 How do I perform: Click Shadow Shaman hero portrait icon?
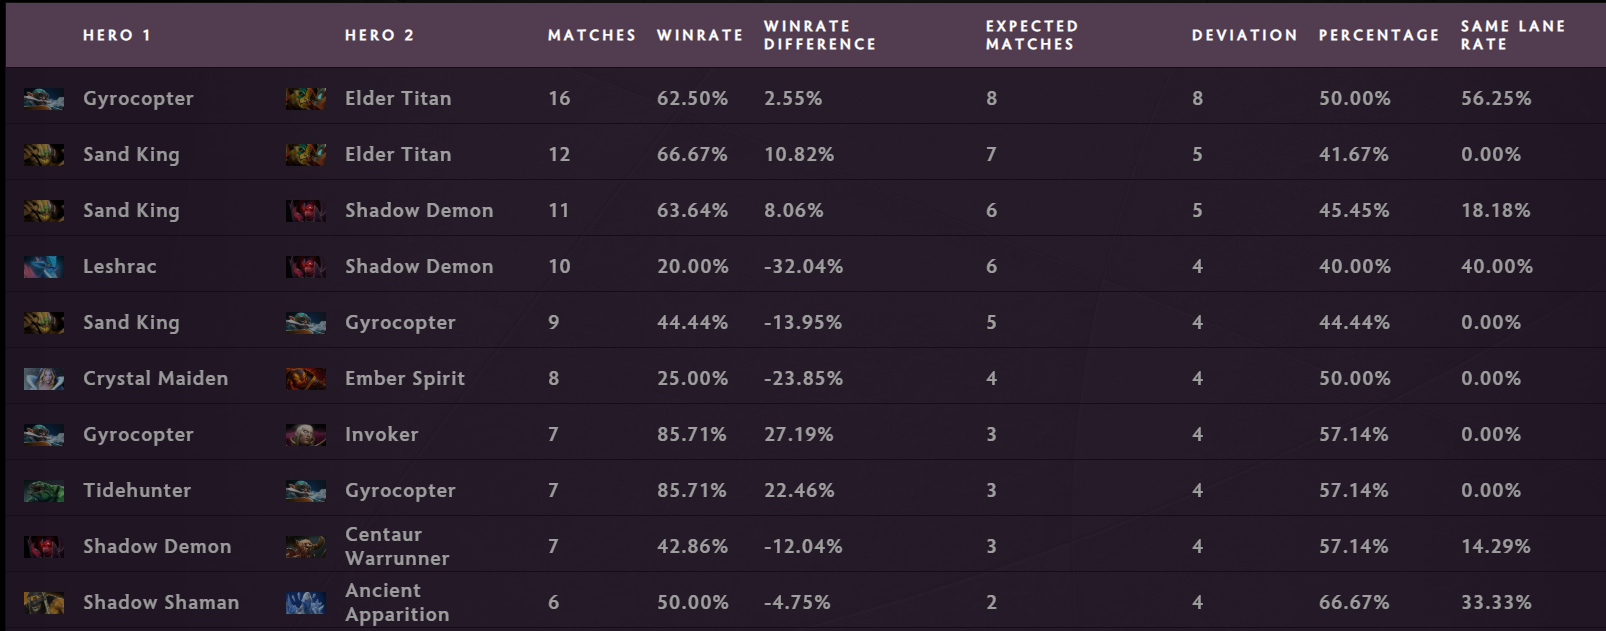coord(44,602)
